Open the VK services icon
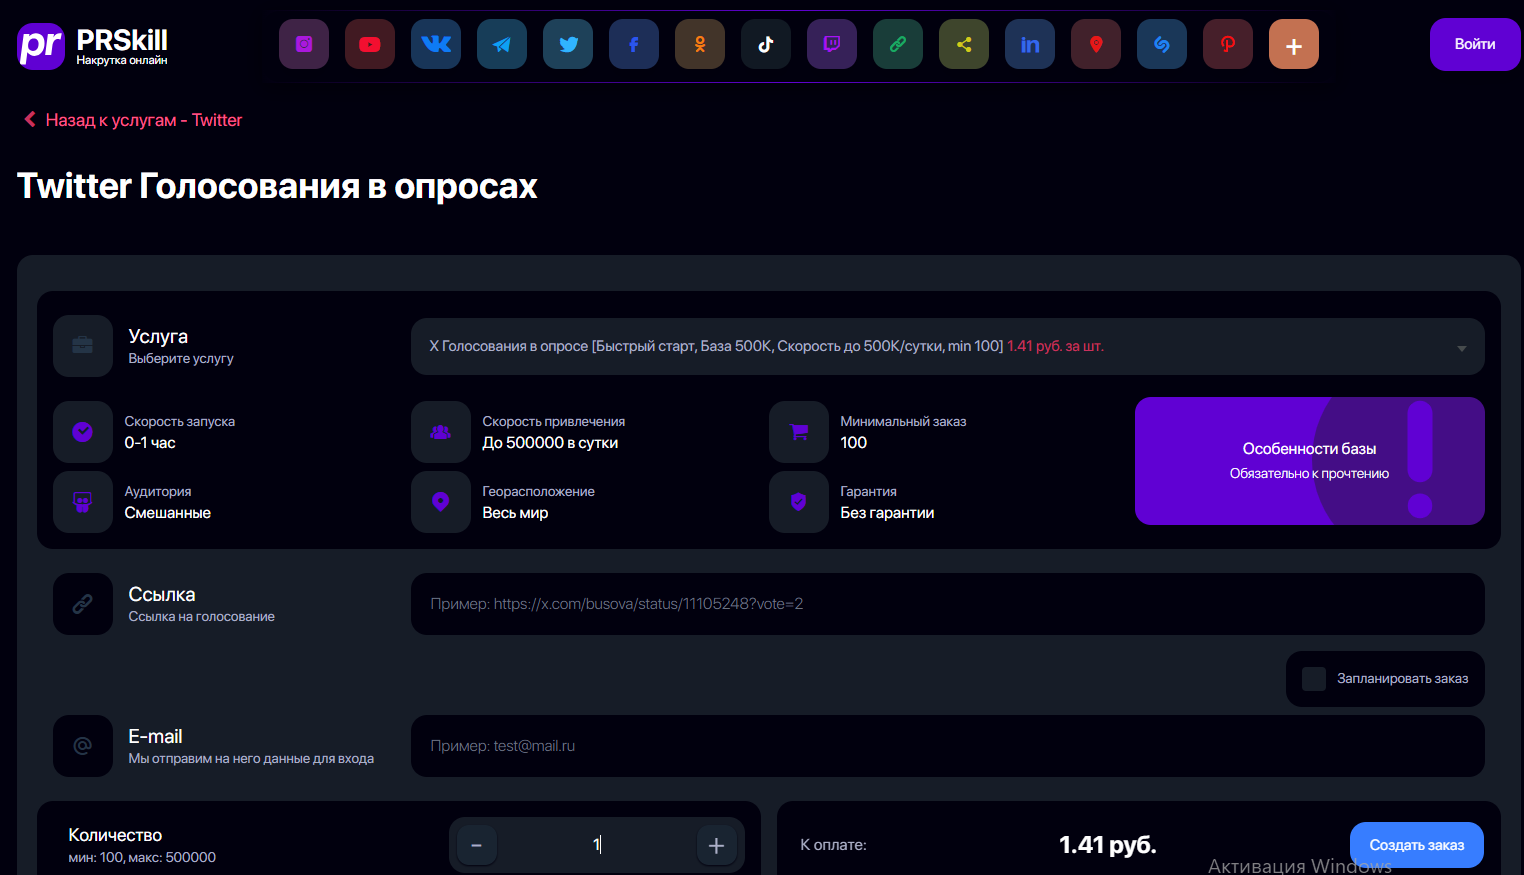 436,44
